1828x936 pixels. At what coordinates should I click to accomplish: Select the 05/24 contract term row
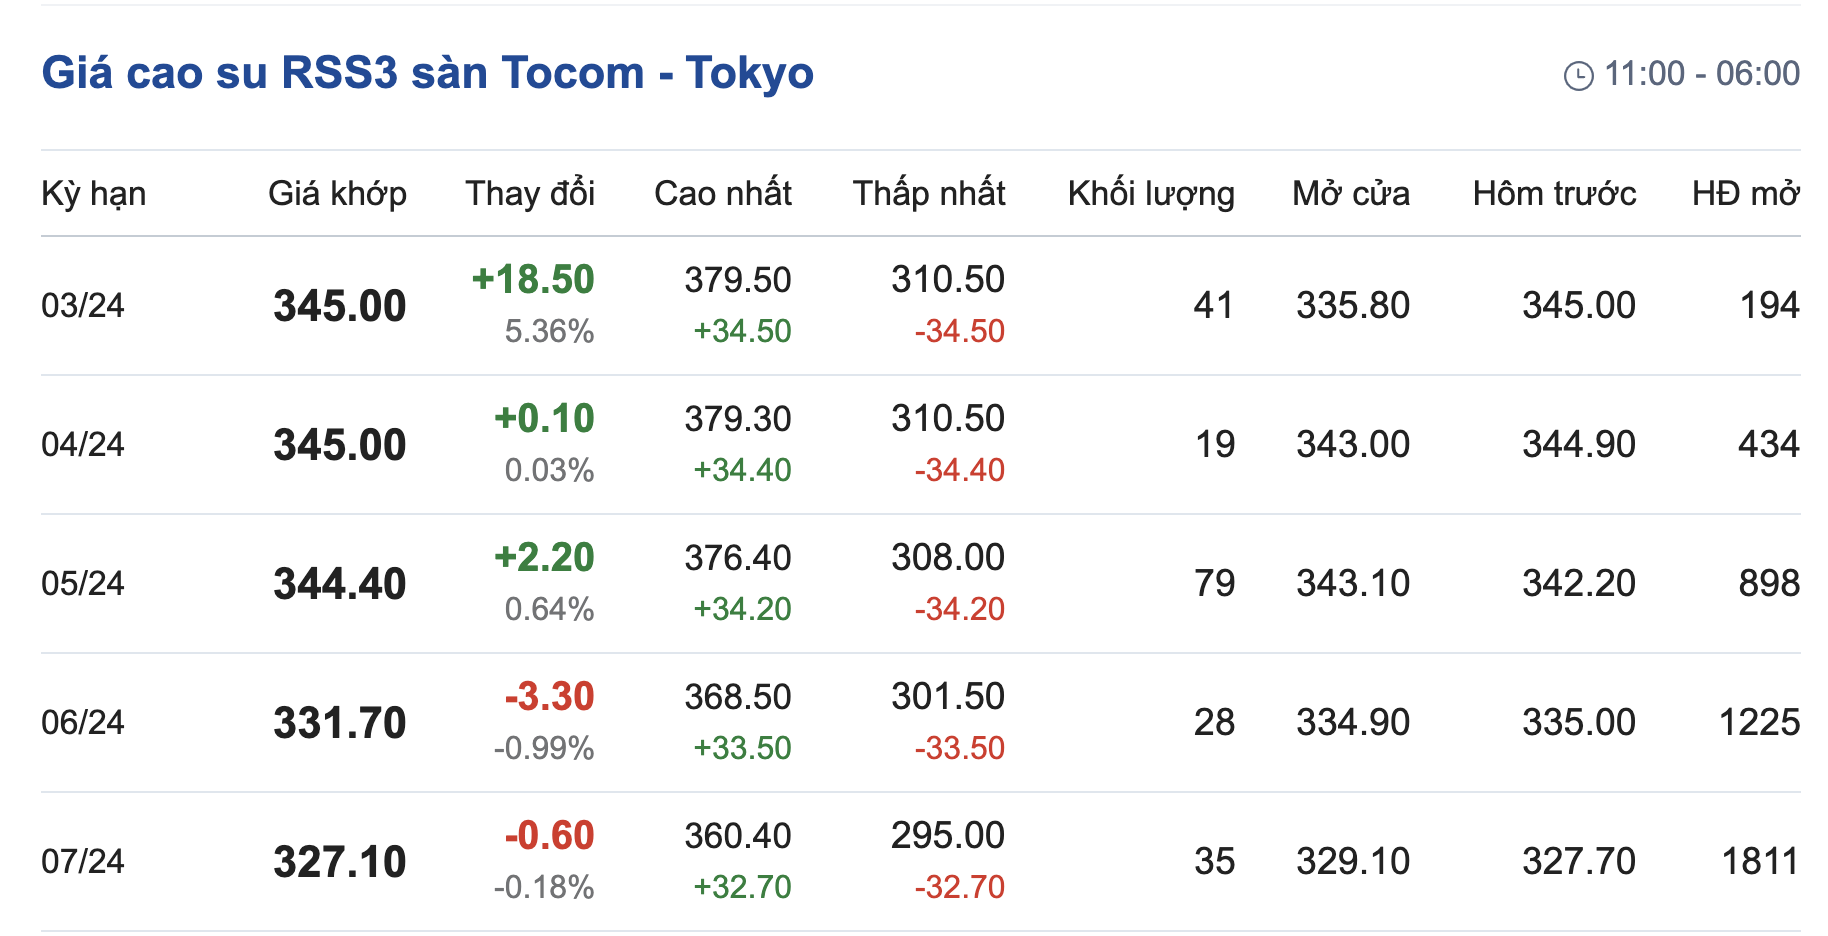[83, 583]
